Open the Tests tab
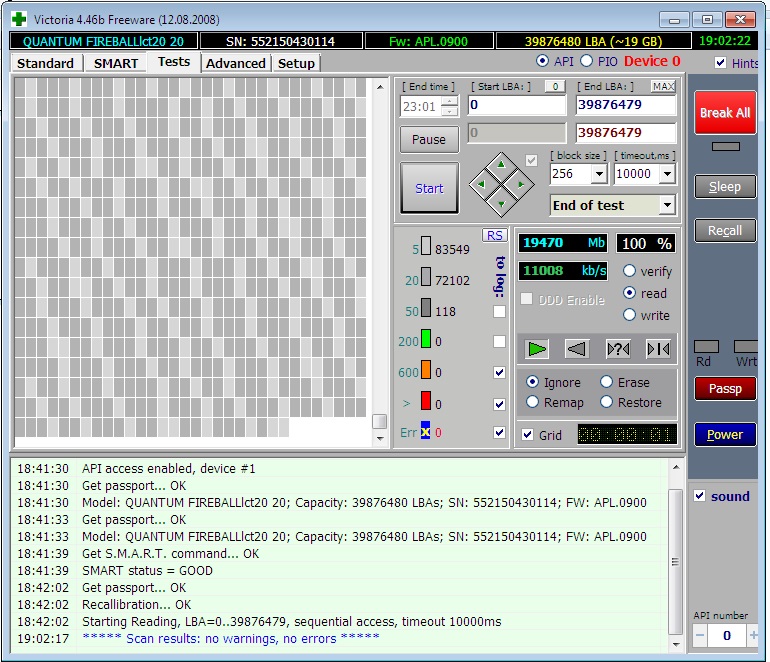The image size is (770, 662). point(174,62)
